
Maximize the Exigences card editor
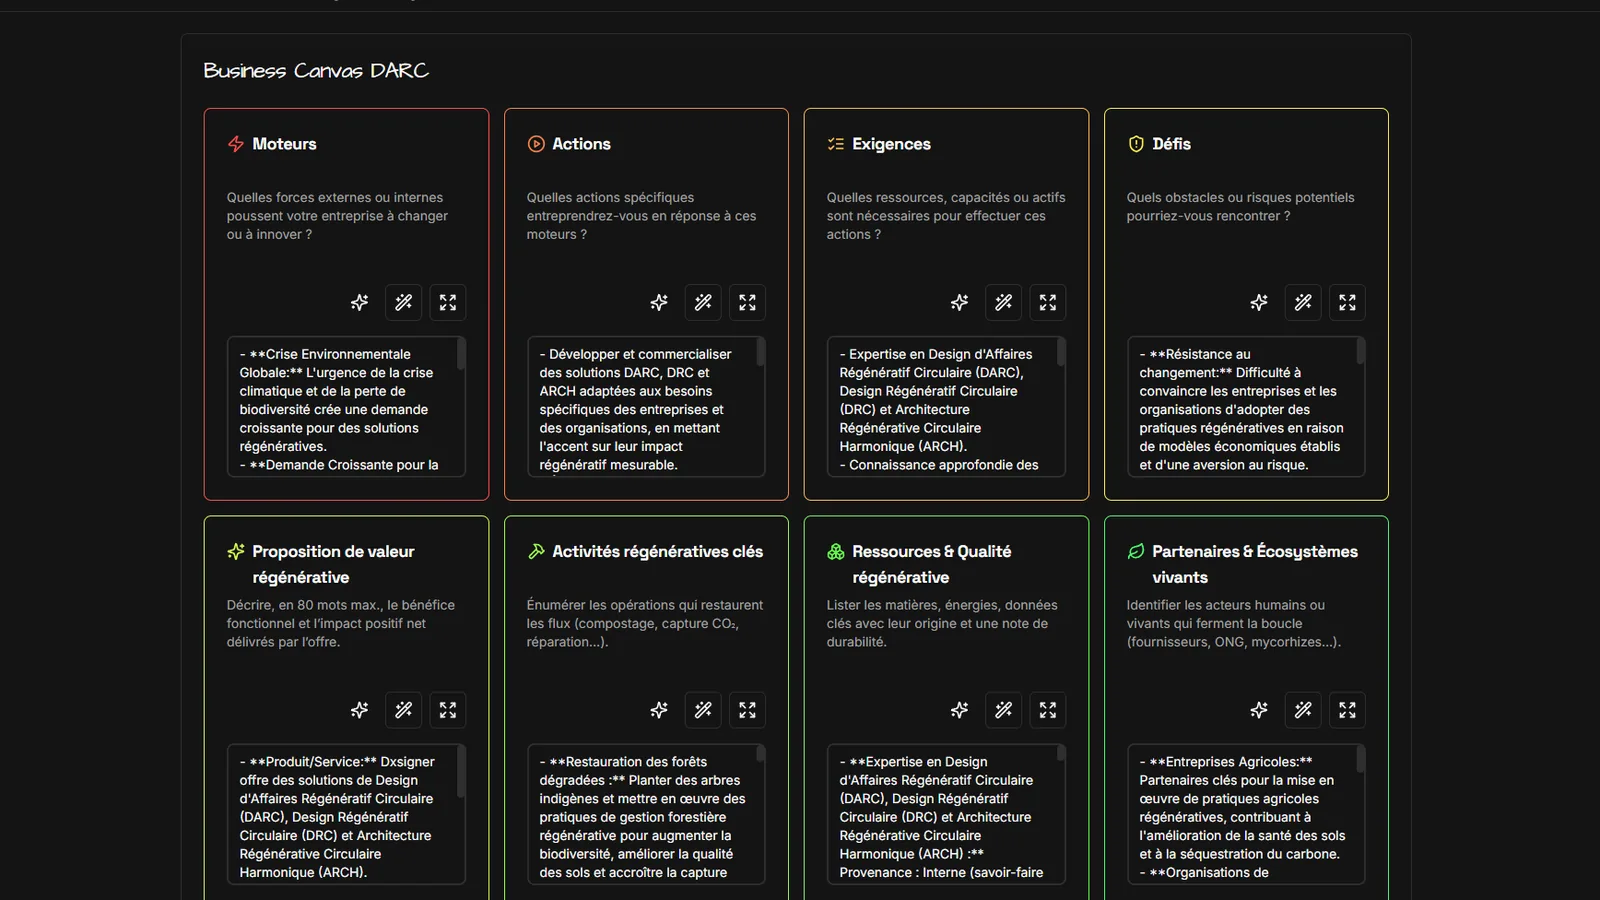(1048, 302)
